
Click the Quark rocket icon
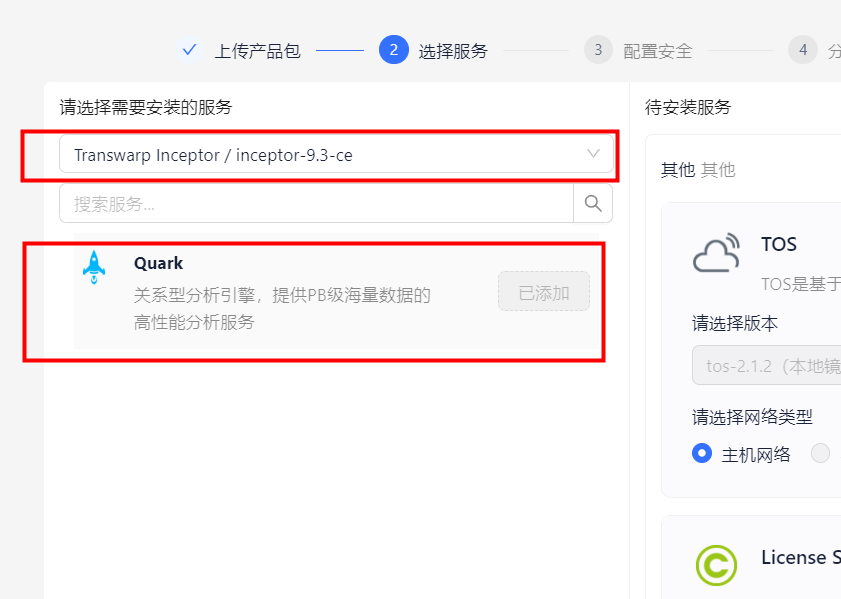(x=94, y=267)
